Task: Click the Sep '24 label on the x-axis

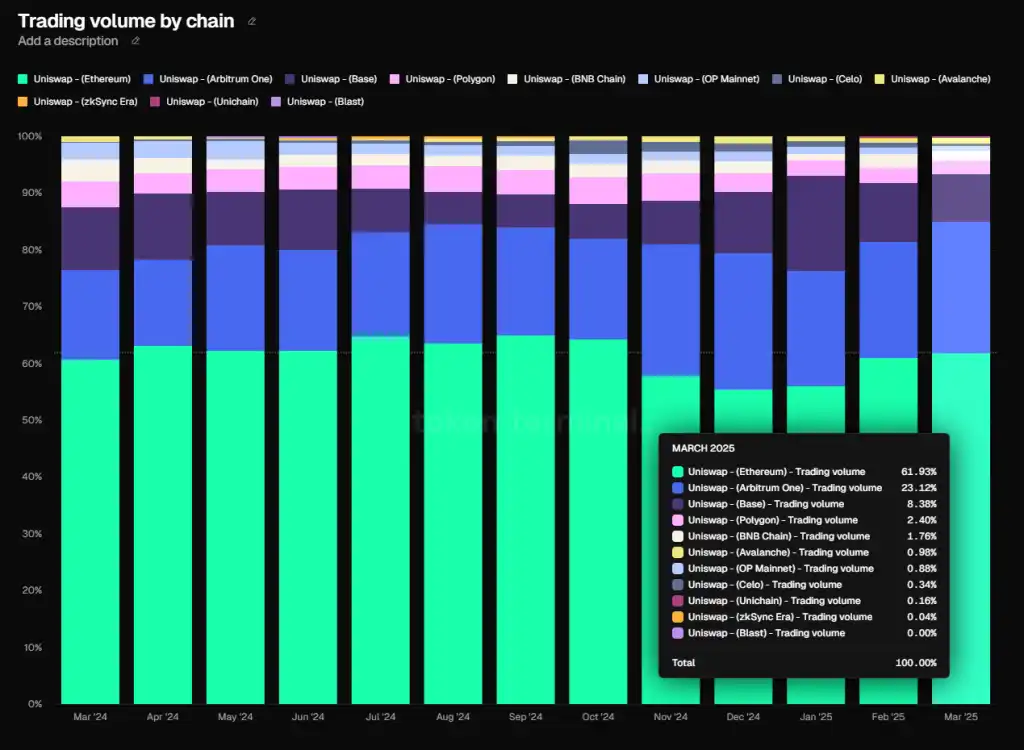Action: coord(526,717)
